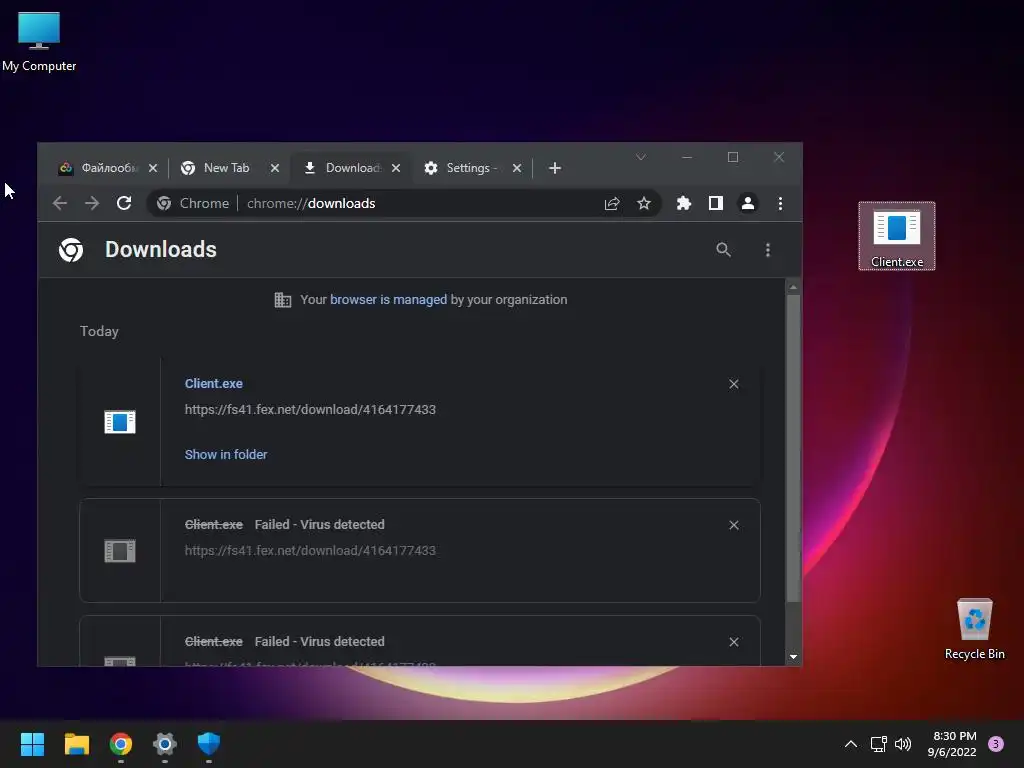
Task: Open the Windows Start menu
Action: (32, 744)
